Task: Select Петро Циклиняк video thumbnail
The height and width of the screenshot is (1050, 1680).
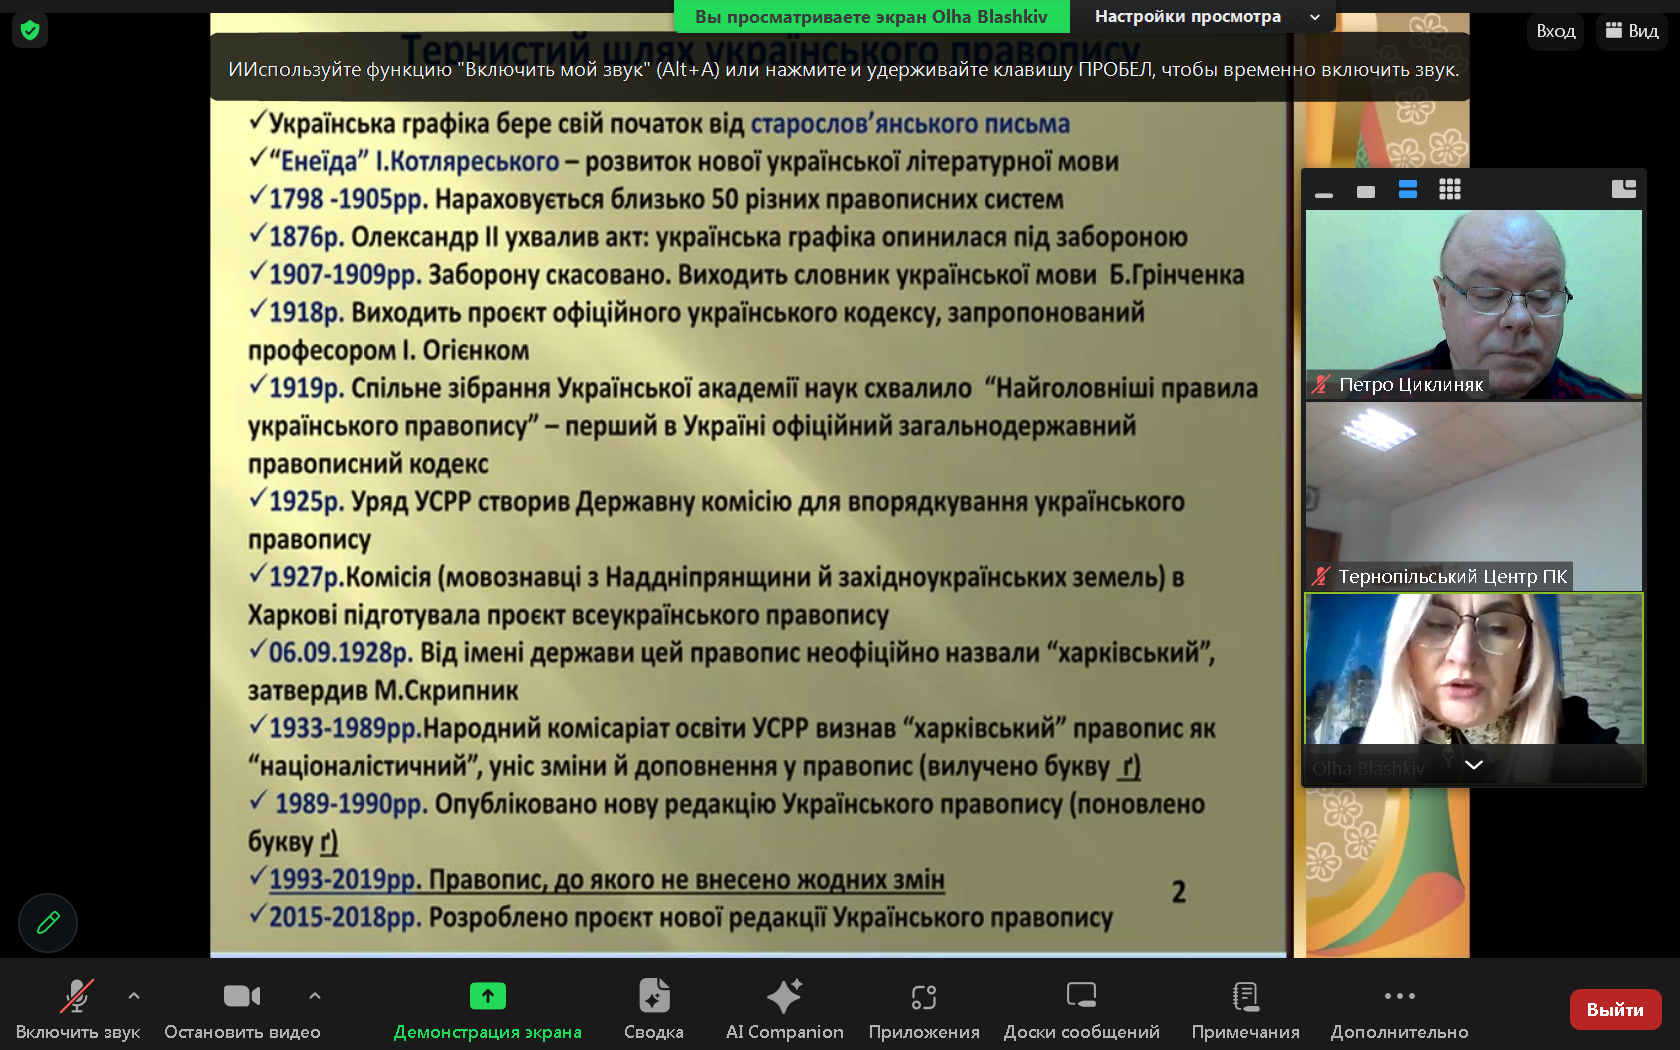Action: [x=1474, y=305]
